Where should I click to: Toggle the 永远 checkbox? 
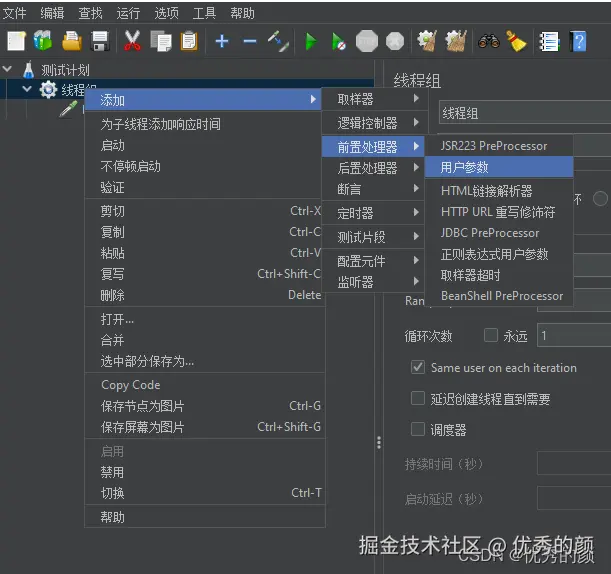[x=491, y=335]
